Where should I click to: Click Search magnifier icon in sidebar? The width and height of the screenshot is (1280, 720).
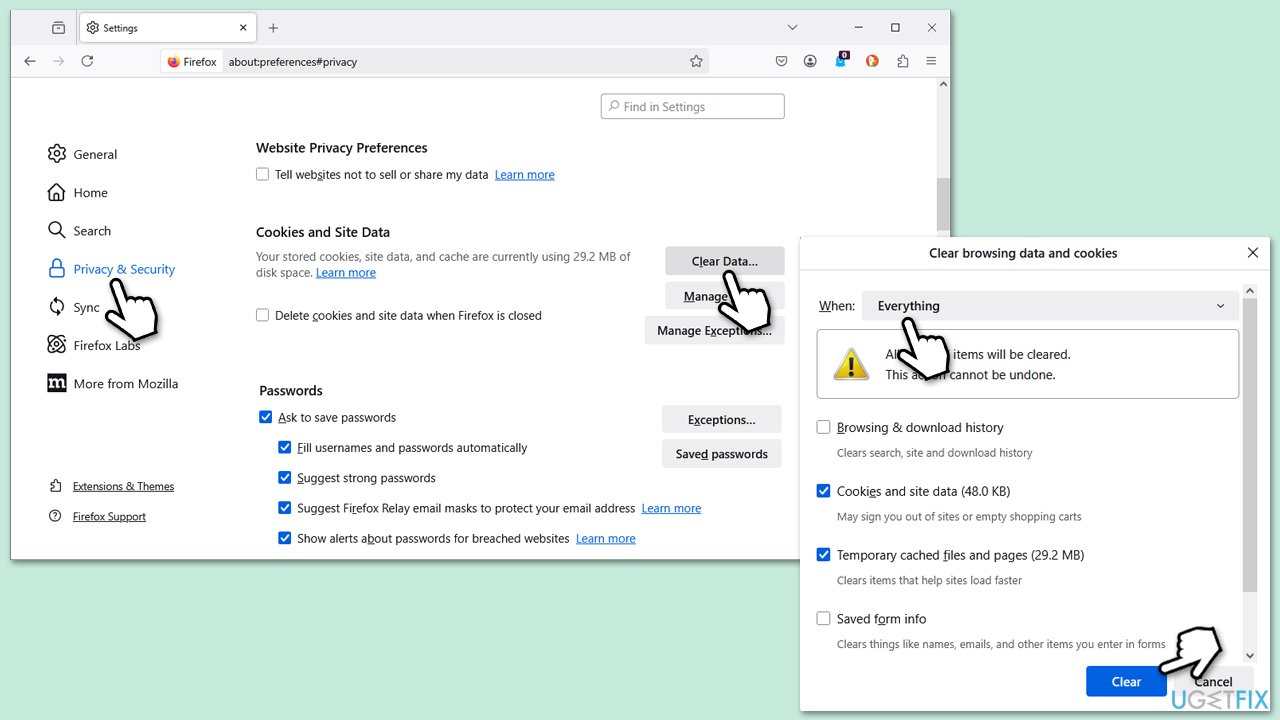(56, 230)
